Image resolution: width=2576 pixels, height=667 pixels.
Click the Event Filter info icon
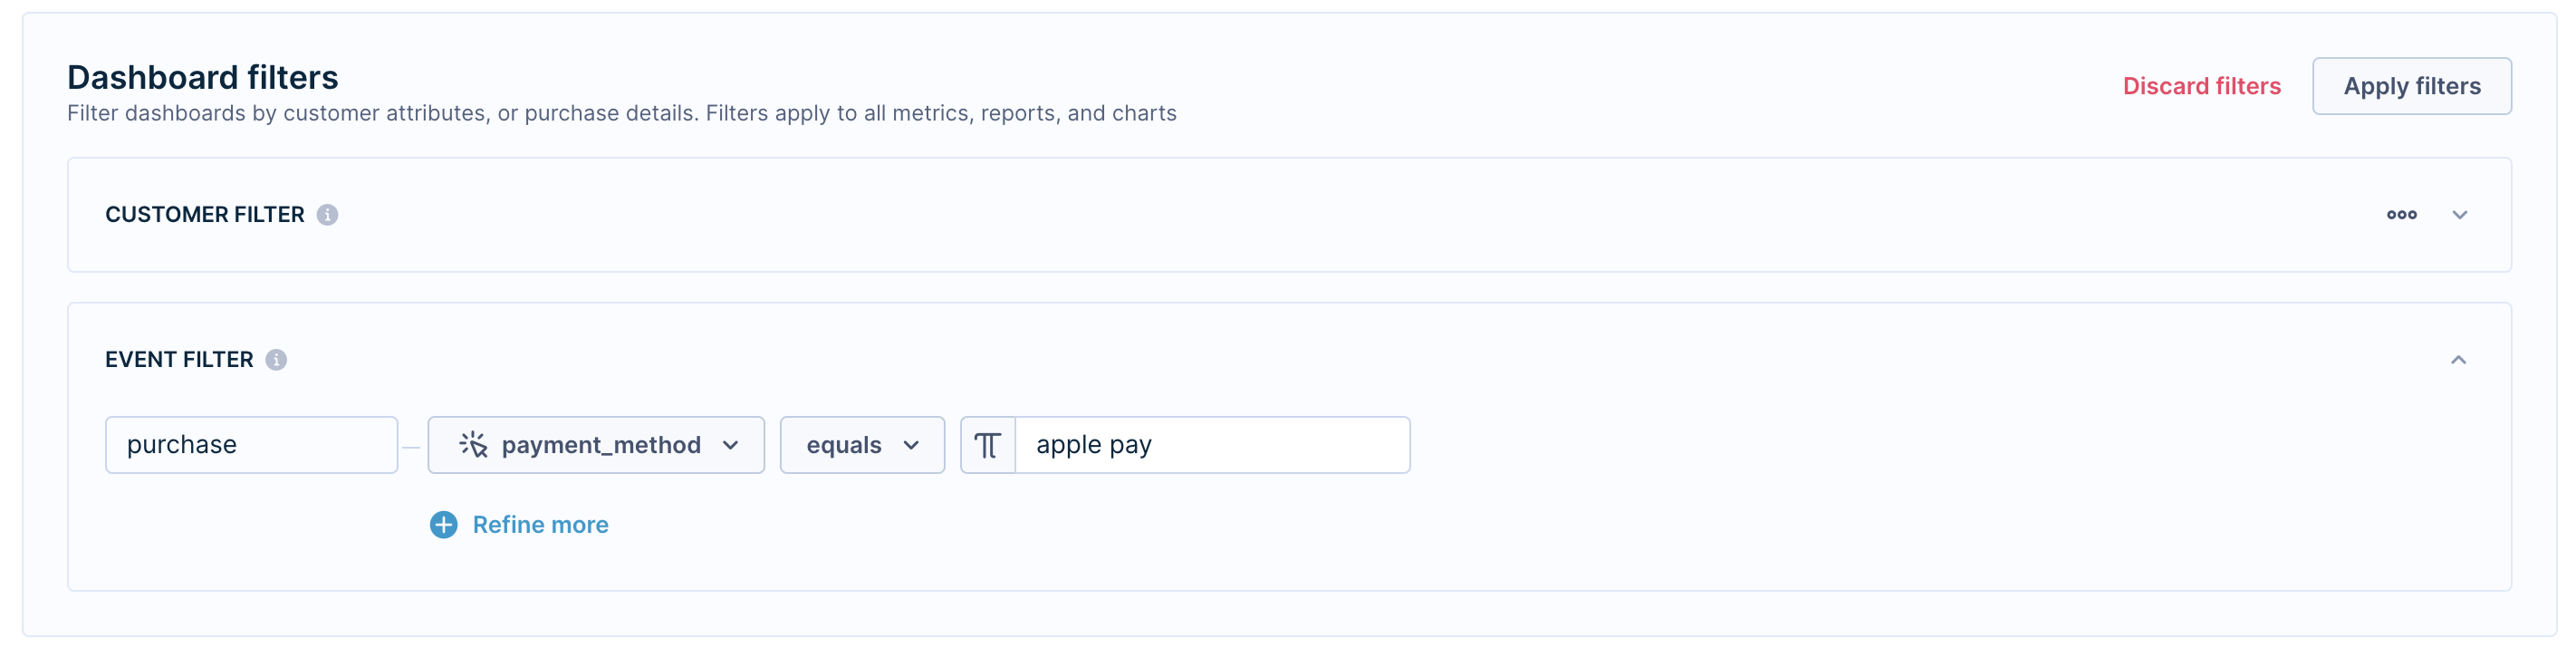[x=276, y=360]
